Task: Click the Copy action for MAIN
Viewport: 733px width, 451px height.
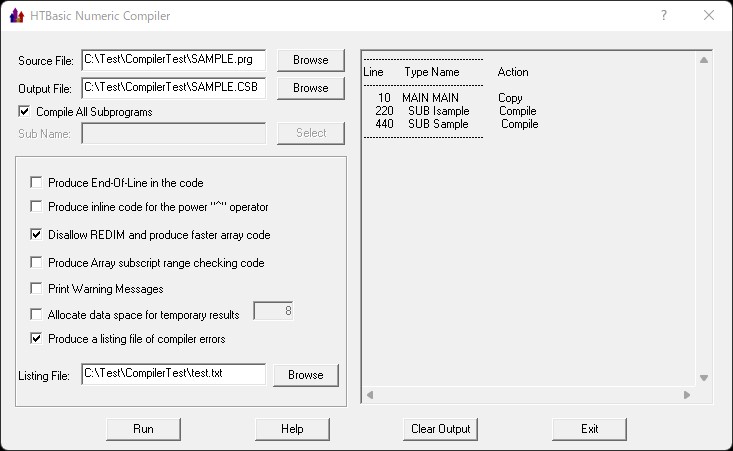Action: (510, 98)
